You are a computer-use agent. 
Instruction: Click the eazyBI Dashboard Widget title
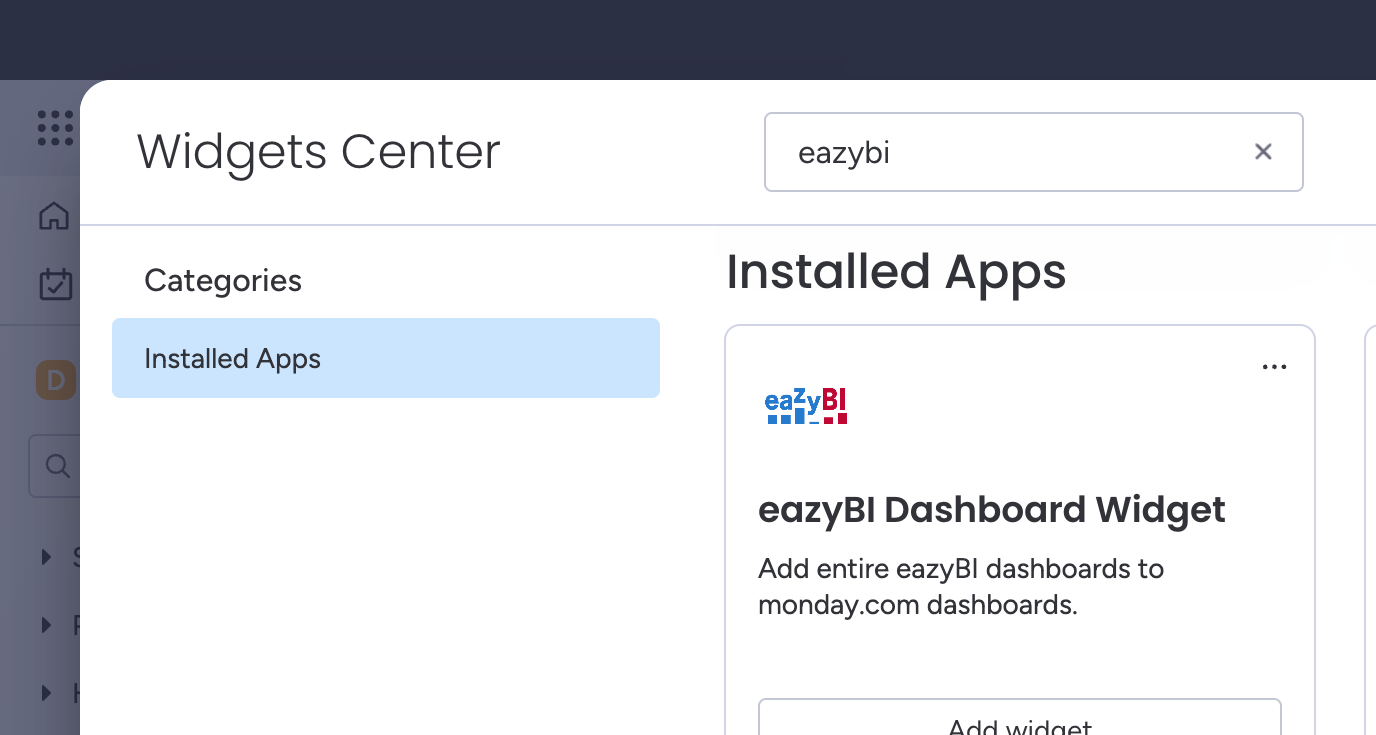992,510
